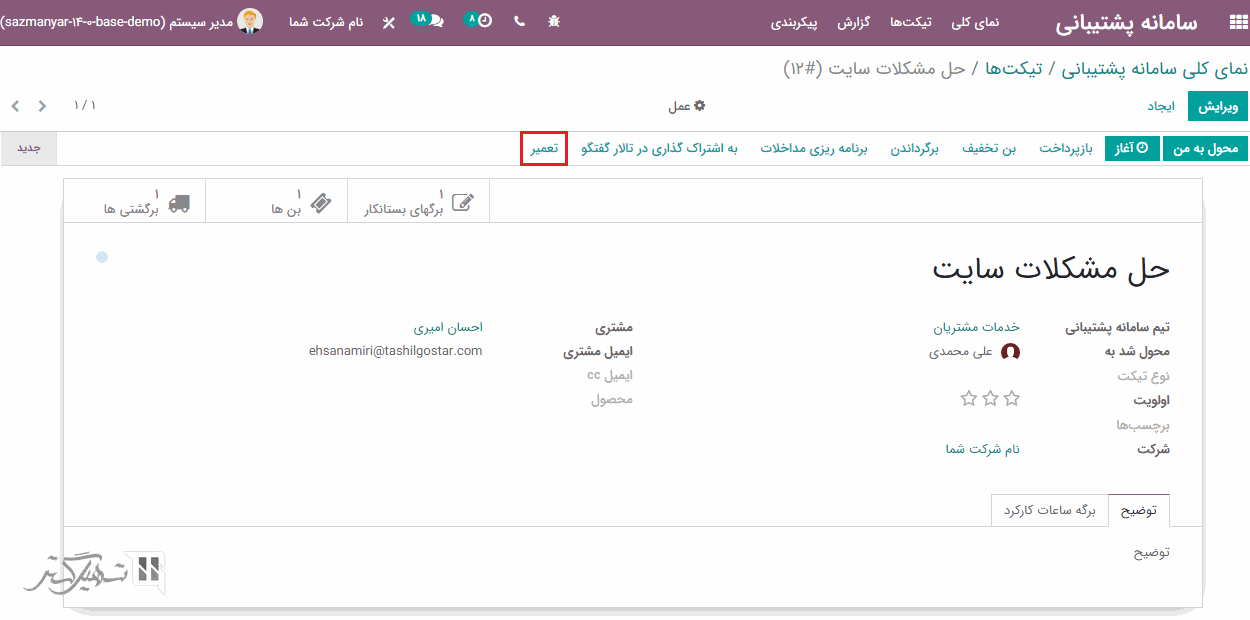This screenshot has width=1250, height=620.
Task: Open the پیکربندی menu
Action: pos(794,21)
